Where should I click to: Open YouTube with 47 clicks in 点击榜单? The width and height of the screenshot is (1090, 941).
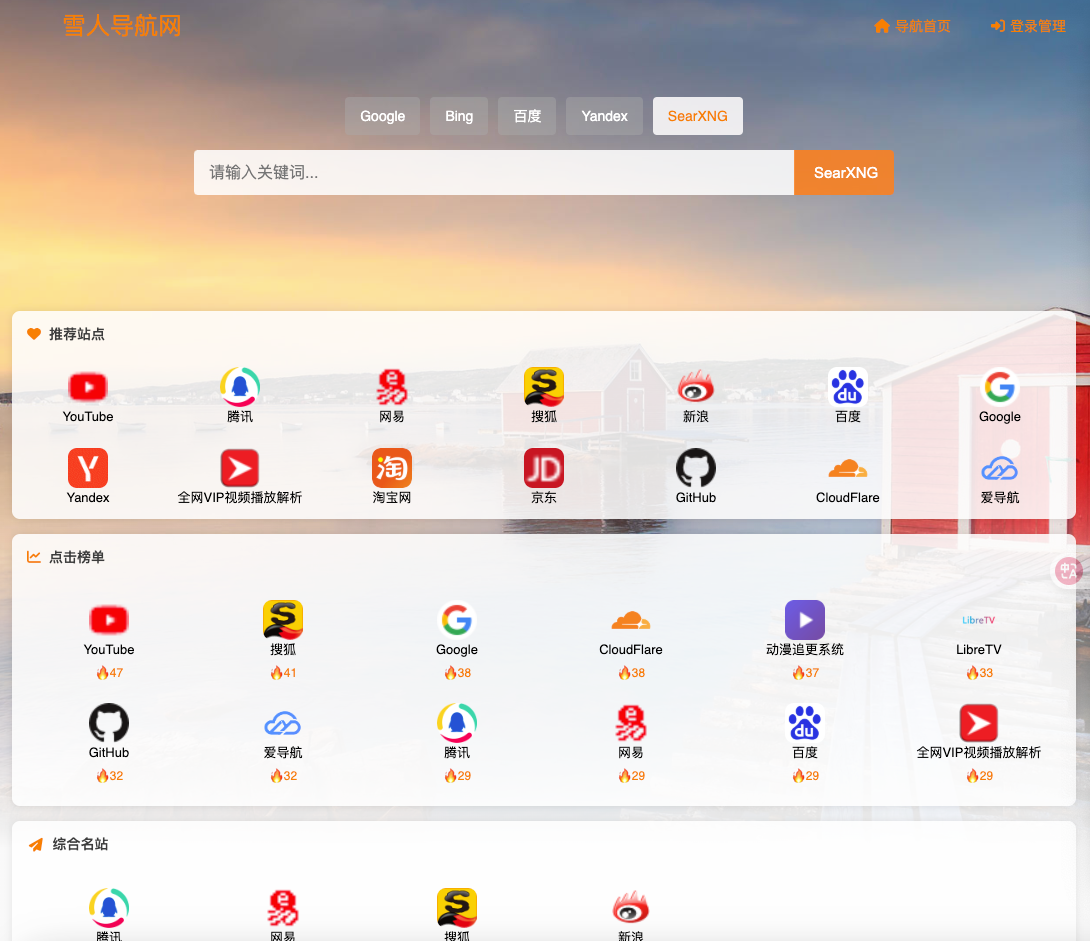[109, 620]
